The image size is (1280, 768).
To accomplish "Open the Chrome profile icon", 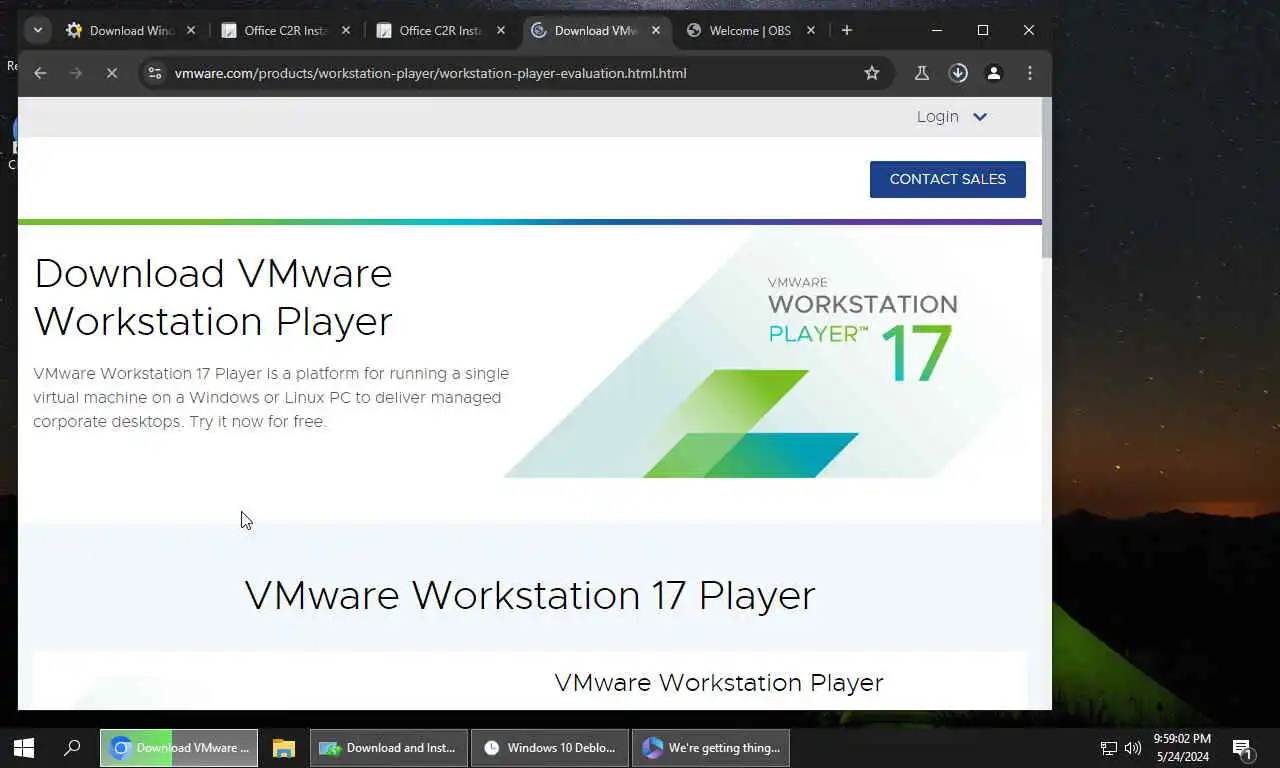I will (994, 73).
